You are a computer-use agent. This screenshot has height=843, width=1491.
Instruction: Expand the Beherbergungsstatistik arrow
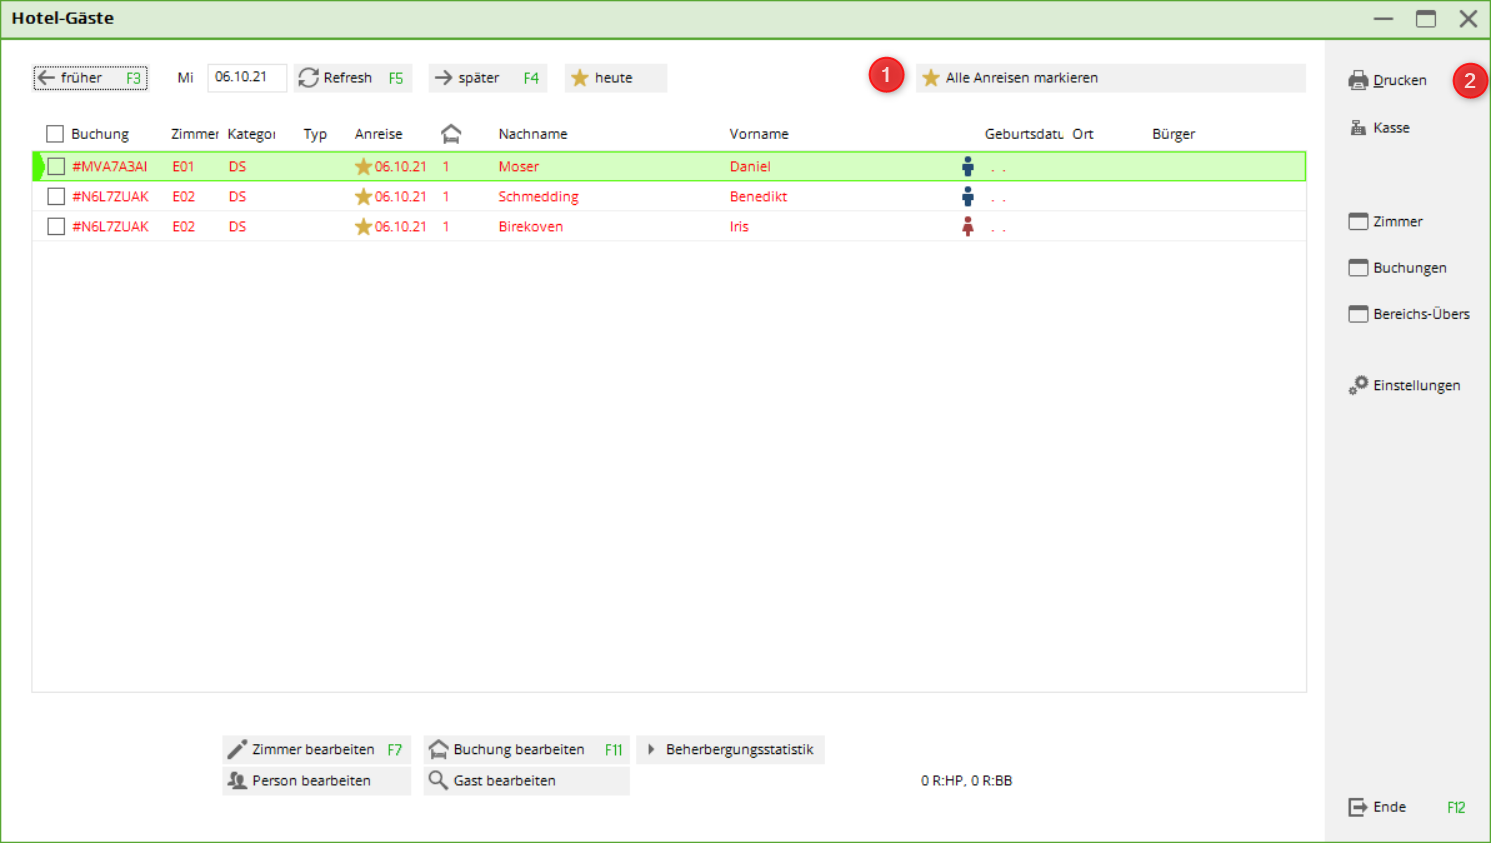(x=651, y=749)
